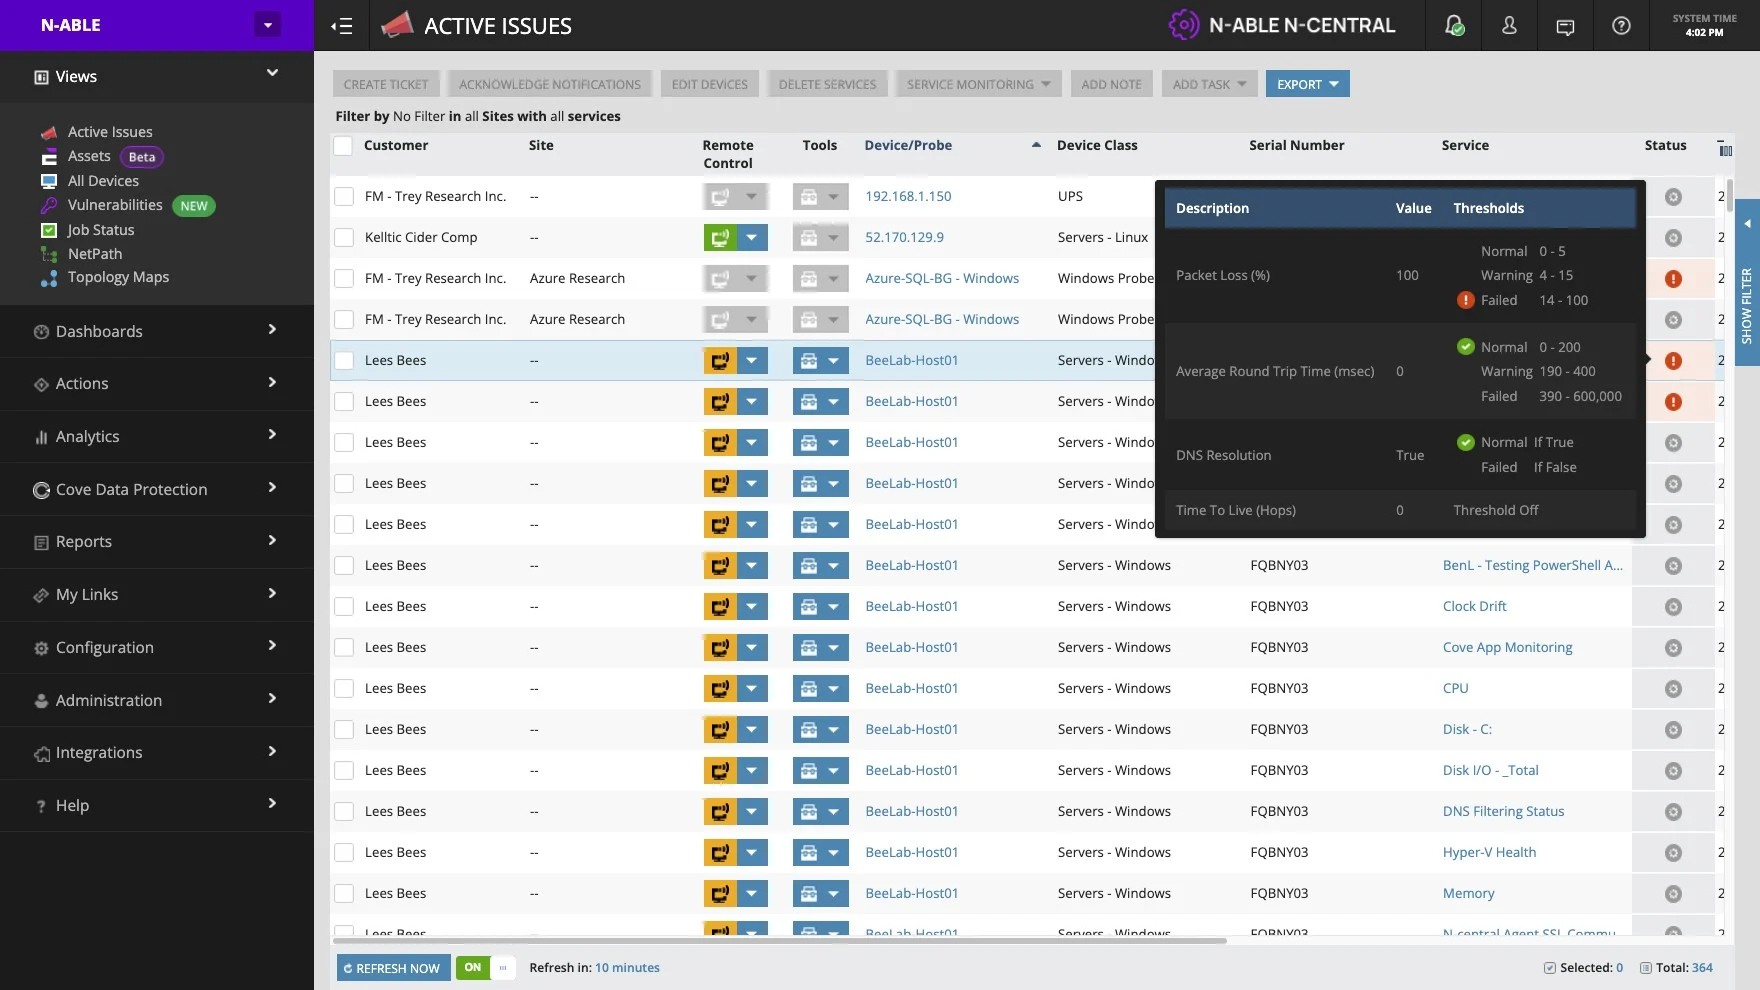Click tools icon in Cove App Monitoring row
Screen dimensions: 1760x990
(x=809, y=647)
